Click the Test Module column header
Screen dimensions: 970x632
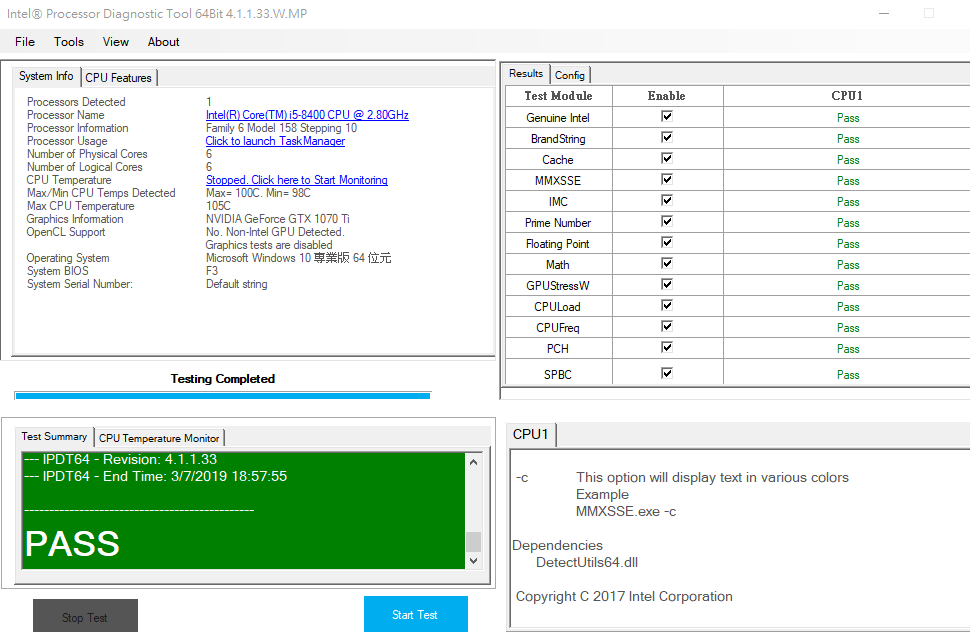pyautogui.click(x=559, y=96)
